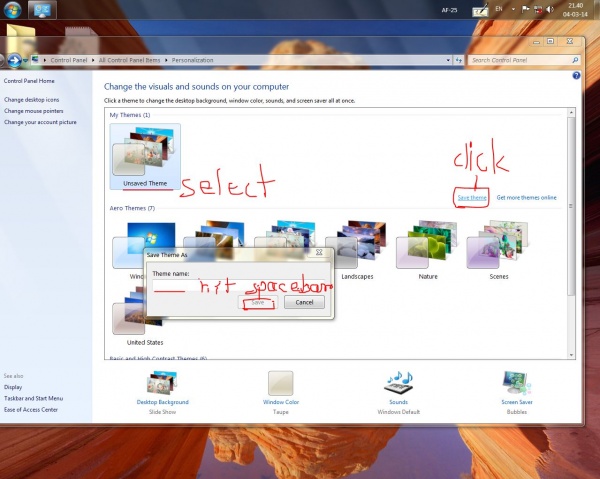Open the Screen Saver settings icon
The image size is (600, 479).
[517, 383]
